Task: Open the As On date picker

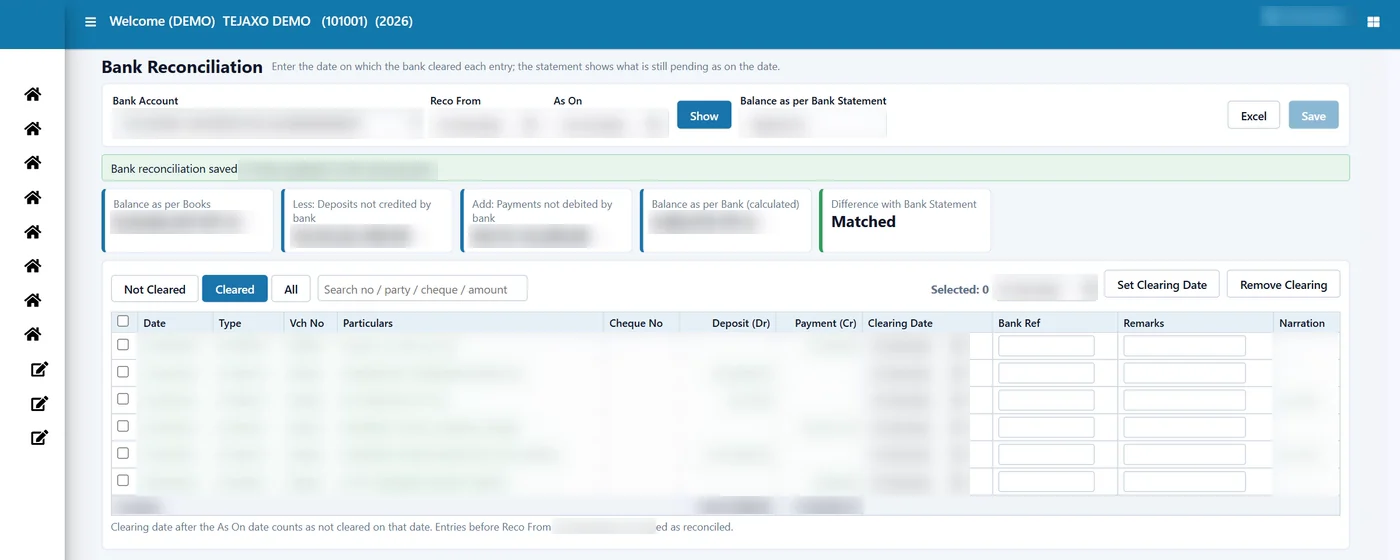Action: 610,124
